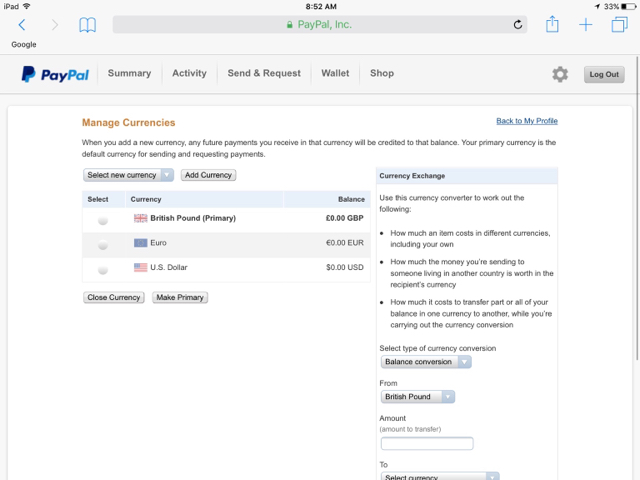Click the Amount input field
Image resolution: width=640 pixels, height=480 pixels.
427,444
